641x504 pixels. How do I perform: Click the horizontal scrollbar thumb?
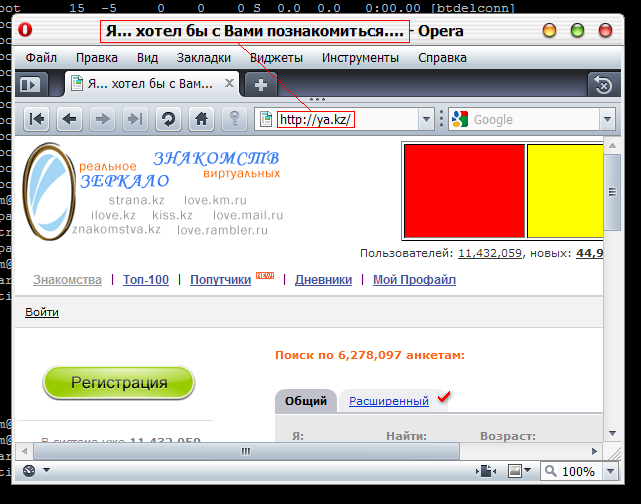pyautogui.click(x=246, y=451)
